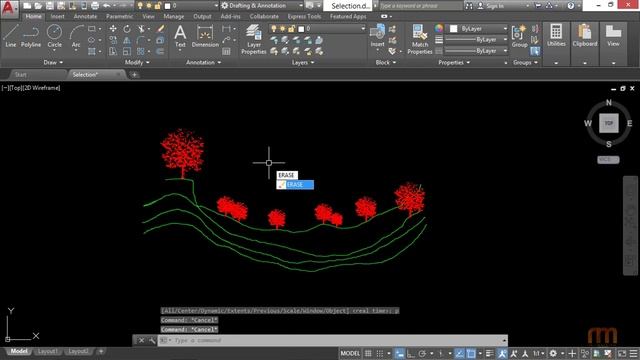Viewport: 640px width, 360px height.
Task: Click the Undo arrow in quick access toolbar
Action: (107, 6)
